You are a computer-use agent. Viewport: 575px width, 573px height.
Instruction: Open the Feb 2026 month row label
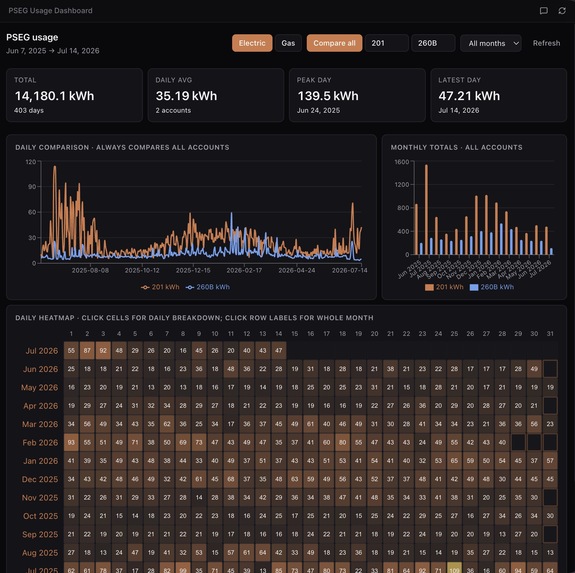click(40, 442)
